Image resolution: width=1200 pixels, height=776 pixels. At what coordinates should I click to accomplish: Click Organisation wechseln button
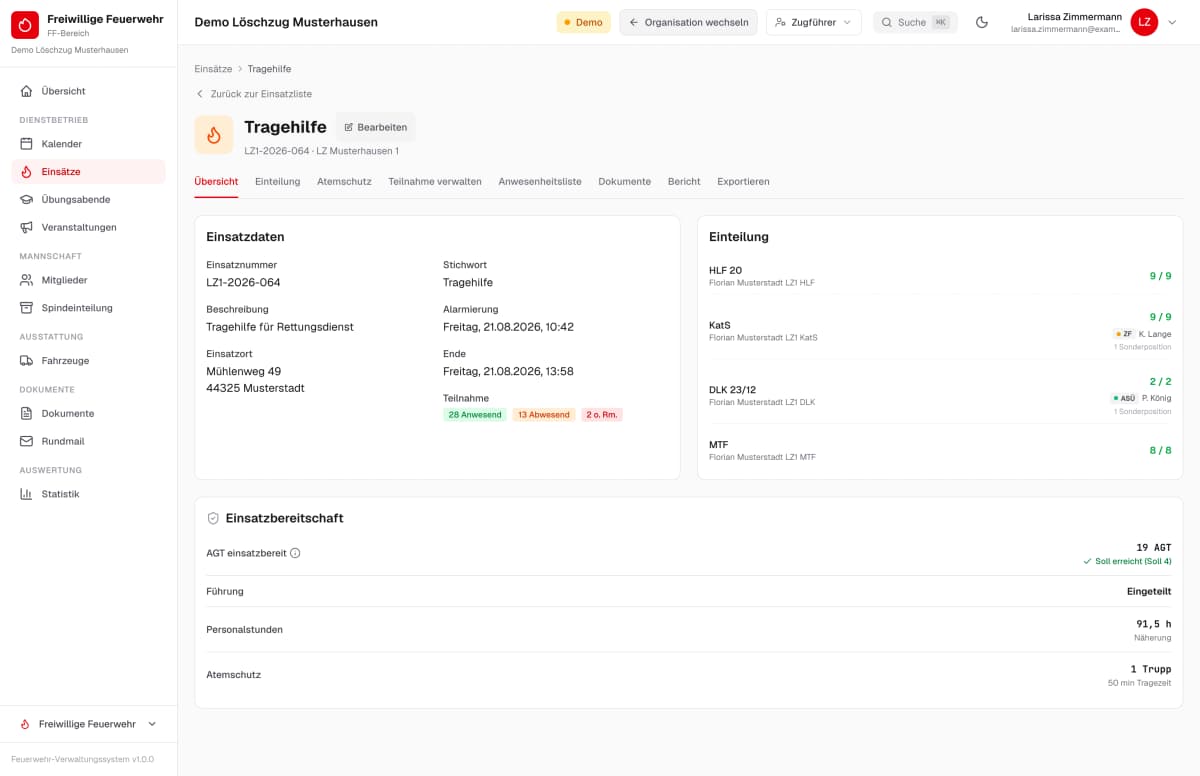click(x=688, y=22)
